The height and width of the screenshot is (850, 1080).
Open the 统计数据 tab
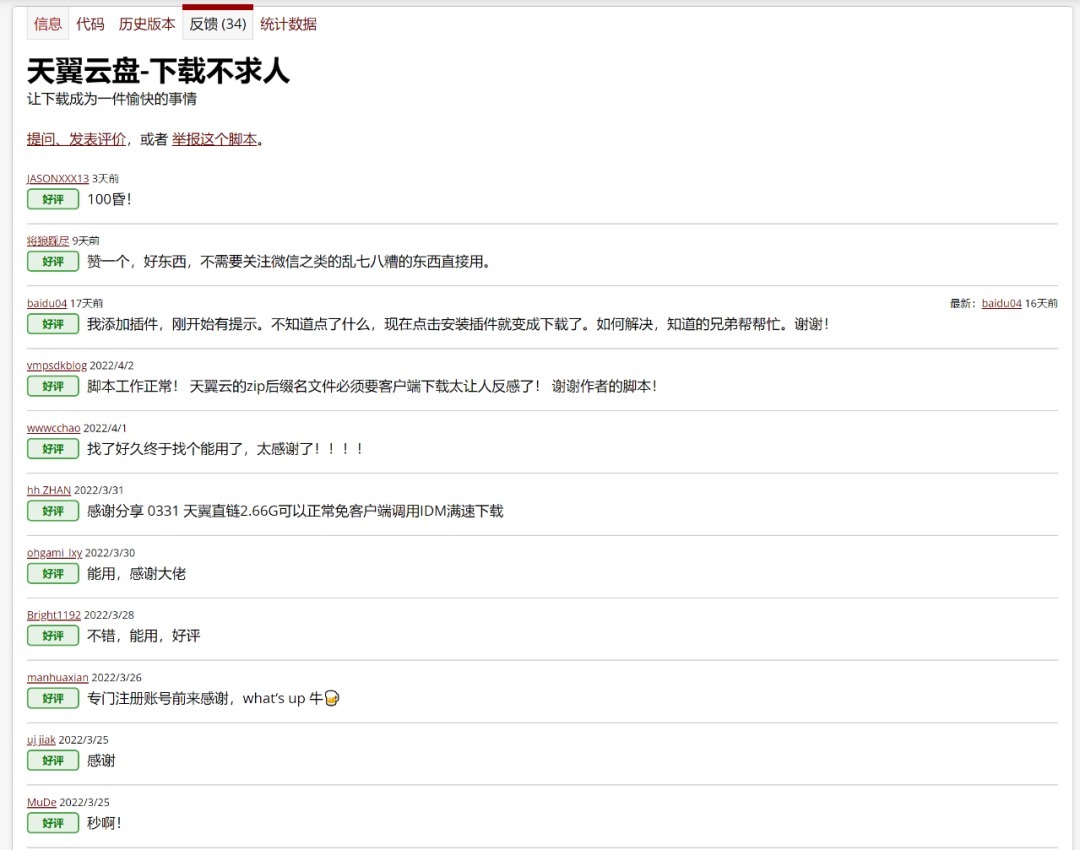[x=288, y=24]
